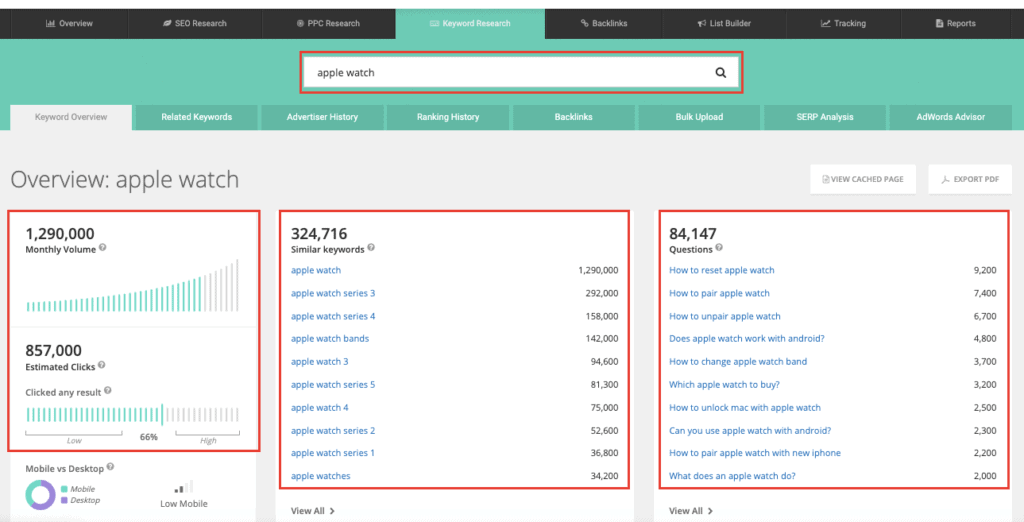This screenshot has height=522, width=1024.
Task: Expand View All under Similar keywords
Action: click(x=312, y=511)
